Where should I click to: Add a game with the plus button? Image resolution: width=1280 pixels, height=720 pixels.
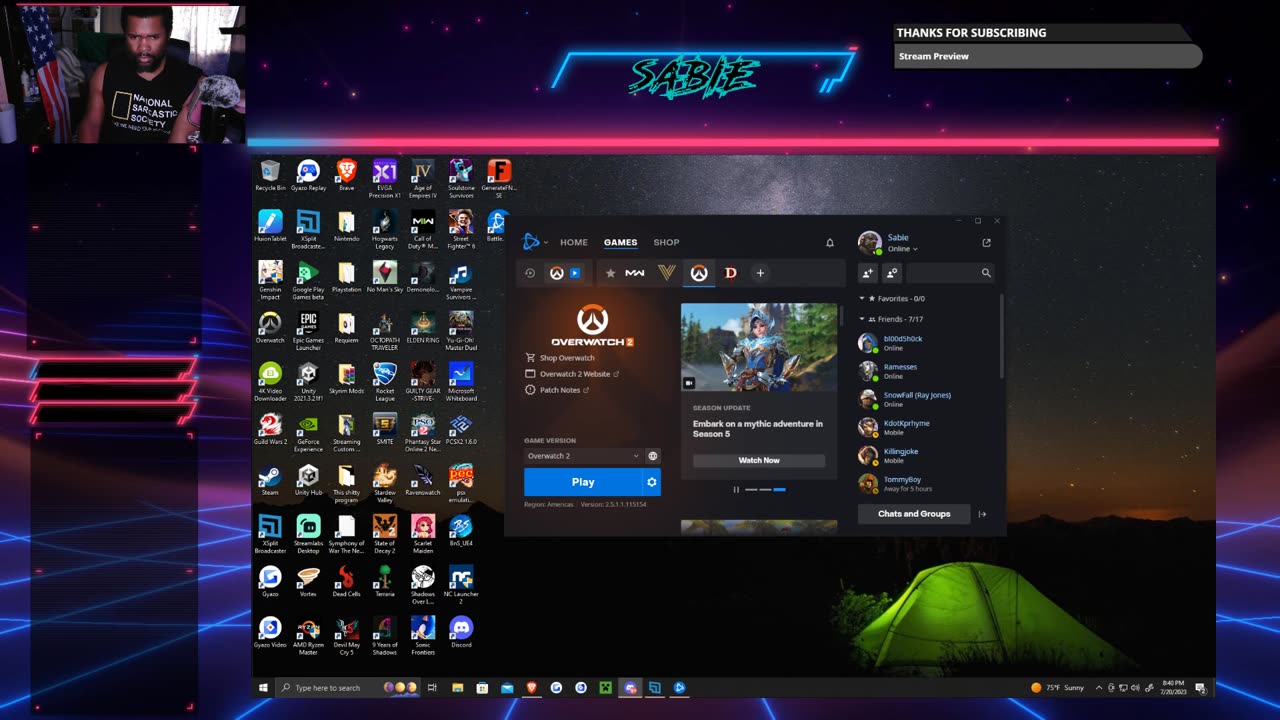click(x=760, y=273)
